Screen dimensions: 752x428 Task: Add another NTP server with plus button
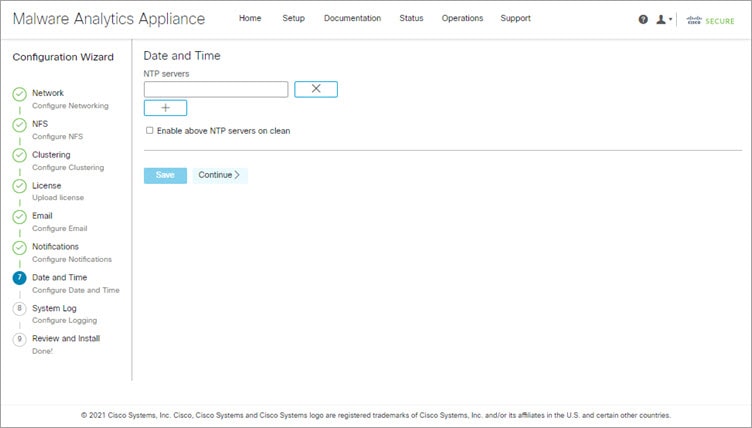(x=165, y=108)
